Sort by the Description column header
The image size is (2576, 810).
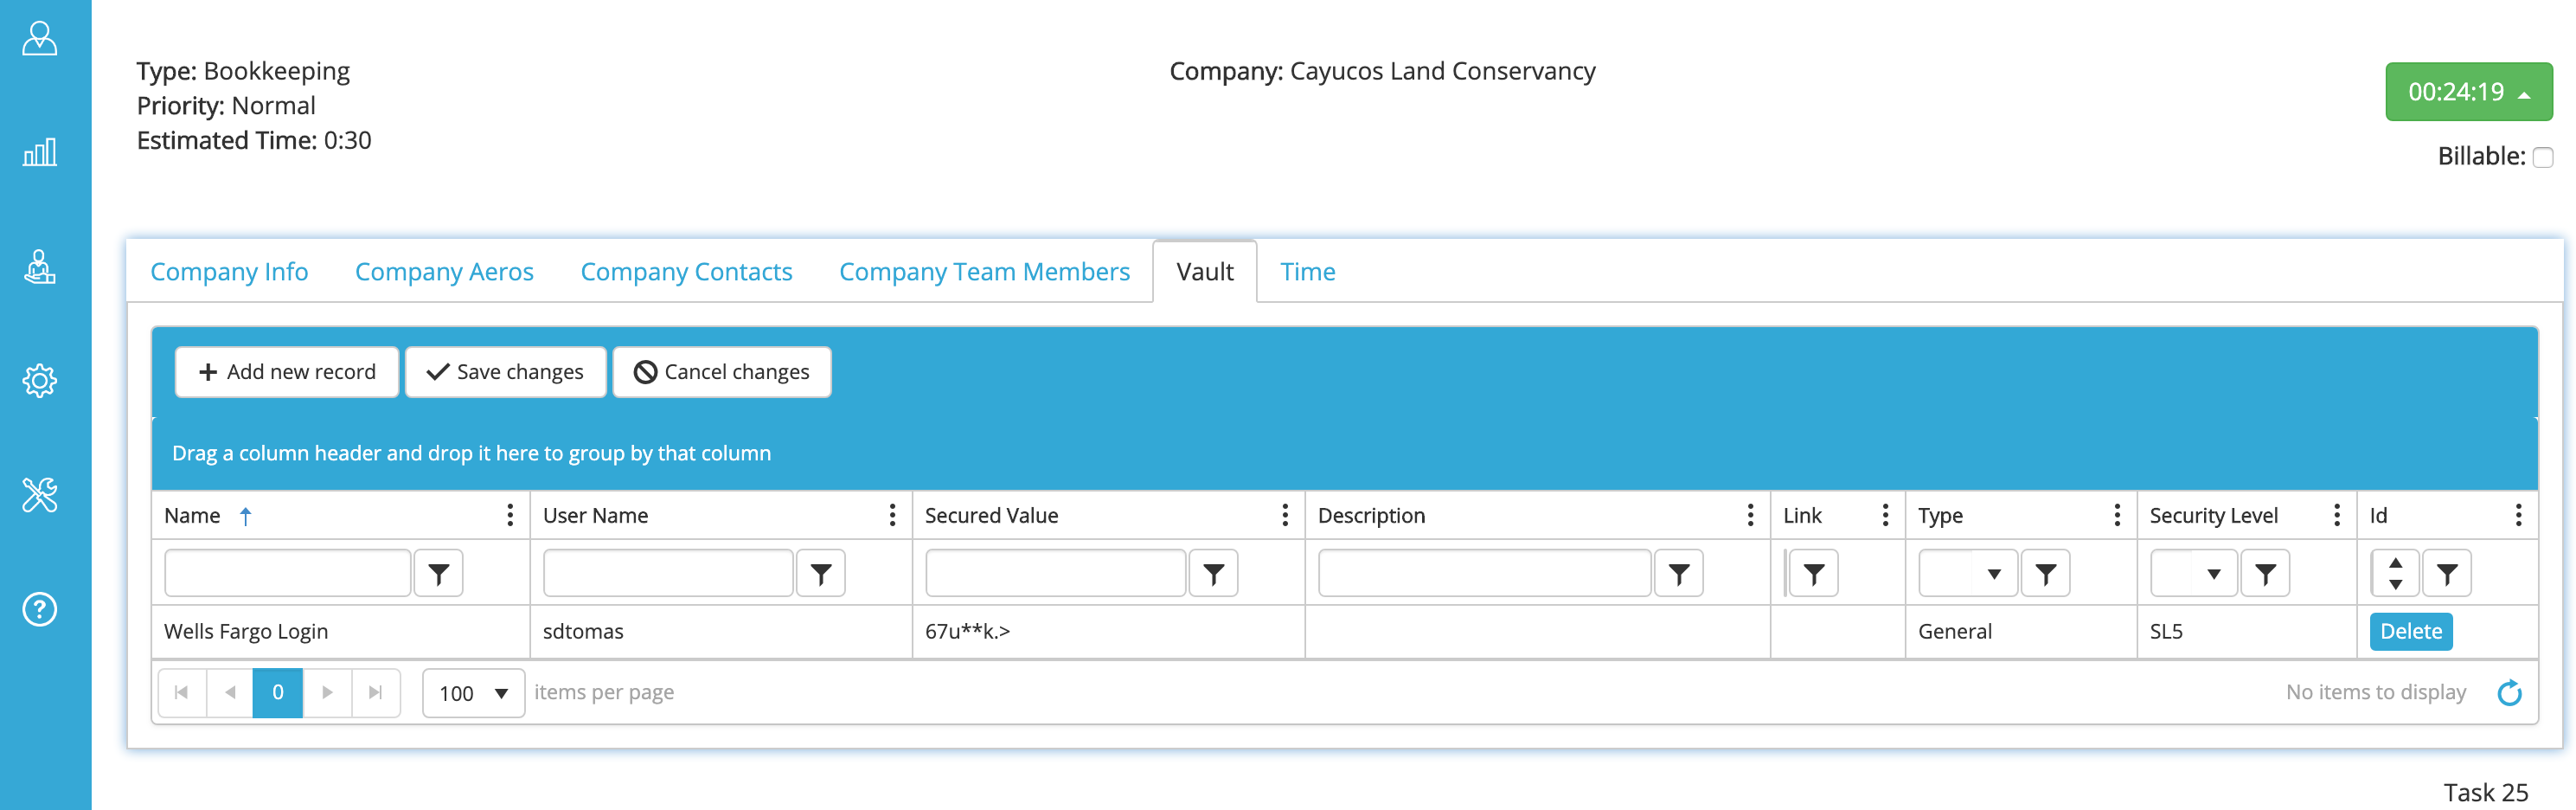(x=1371, y=515)
